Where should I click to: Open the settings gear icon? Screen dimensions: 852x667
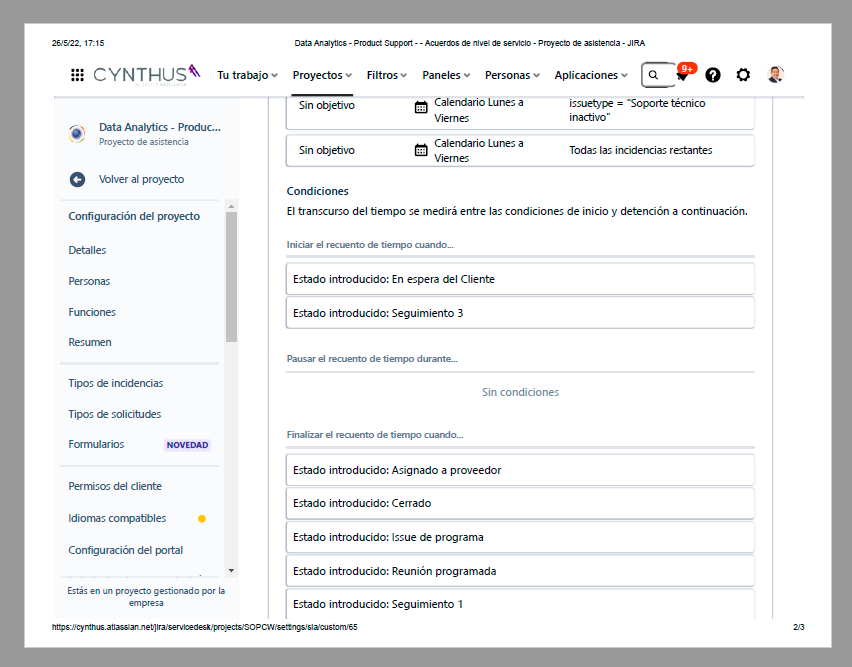(743, 75)
